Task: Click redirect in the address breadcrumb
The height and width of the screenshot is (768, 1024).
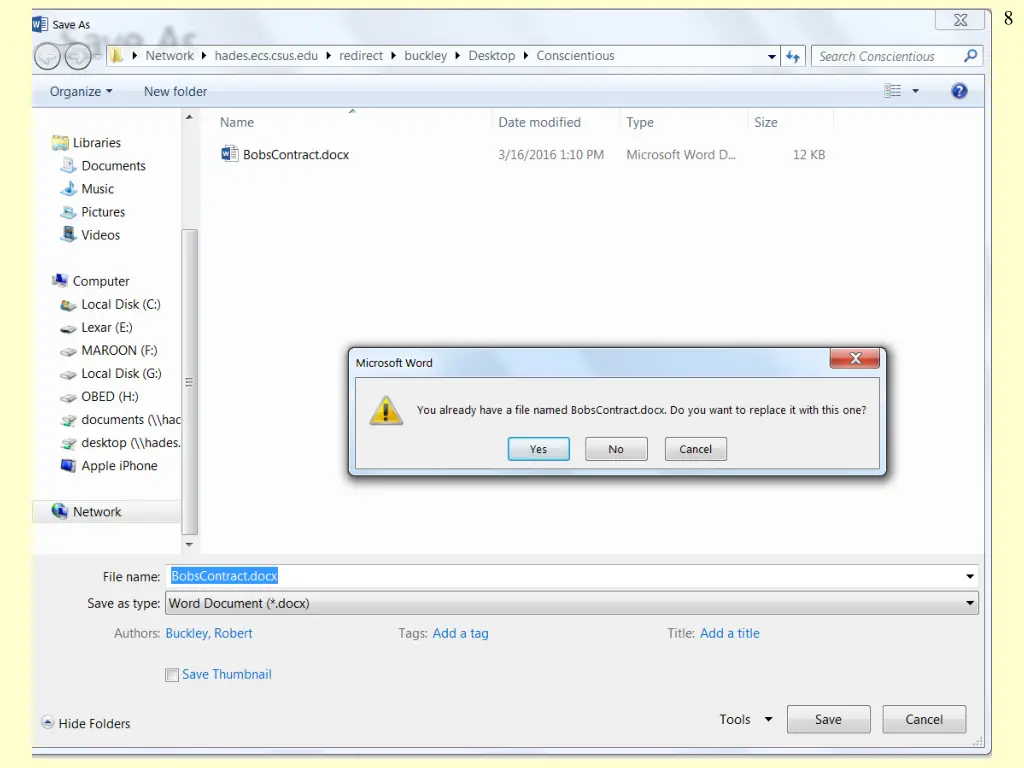Action: (x=360, y=56)
